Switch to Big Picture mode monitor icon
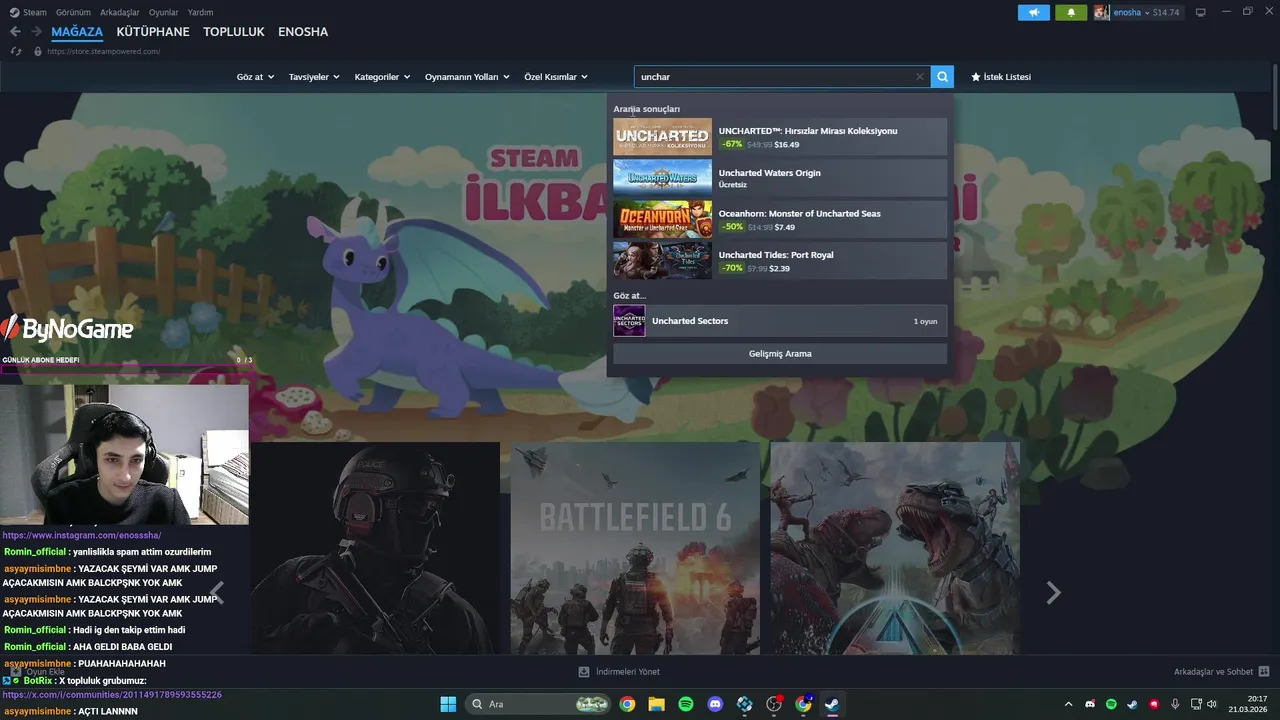 tap(1201, 12)
